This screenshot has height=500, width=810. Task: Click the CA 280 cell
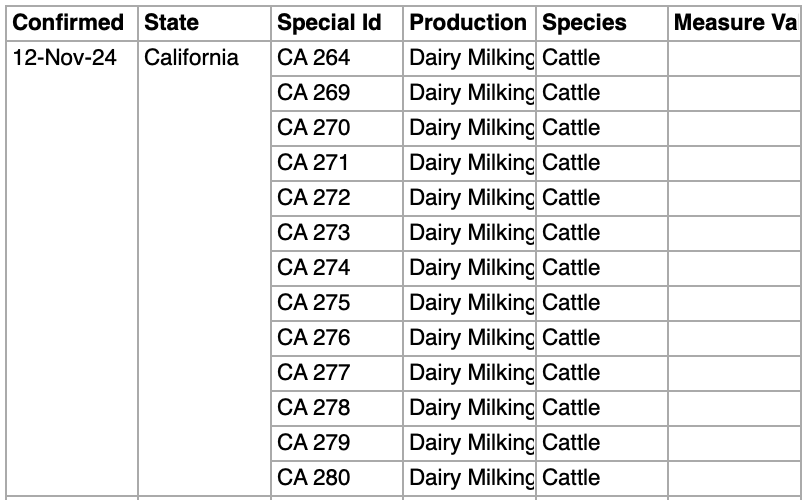[314, 478]
